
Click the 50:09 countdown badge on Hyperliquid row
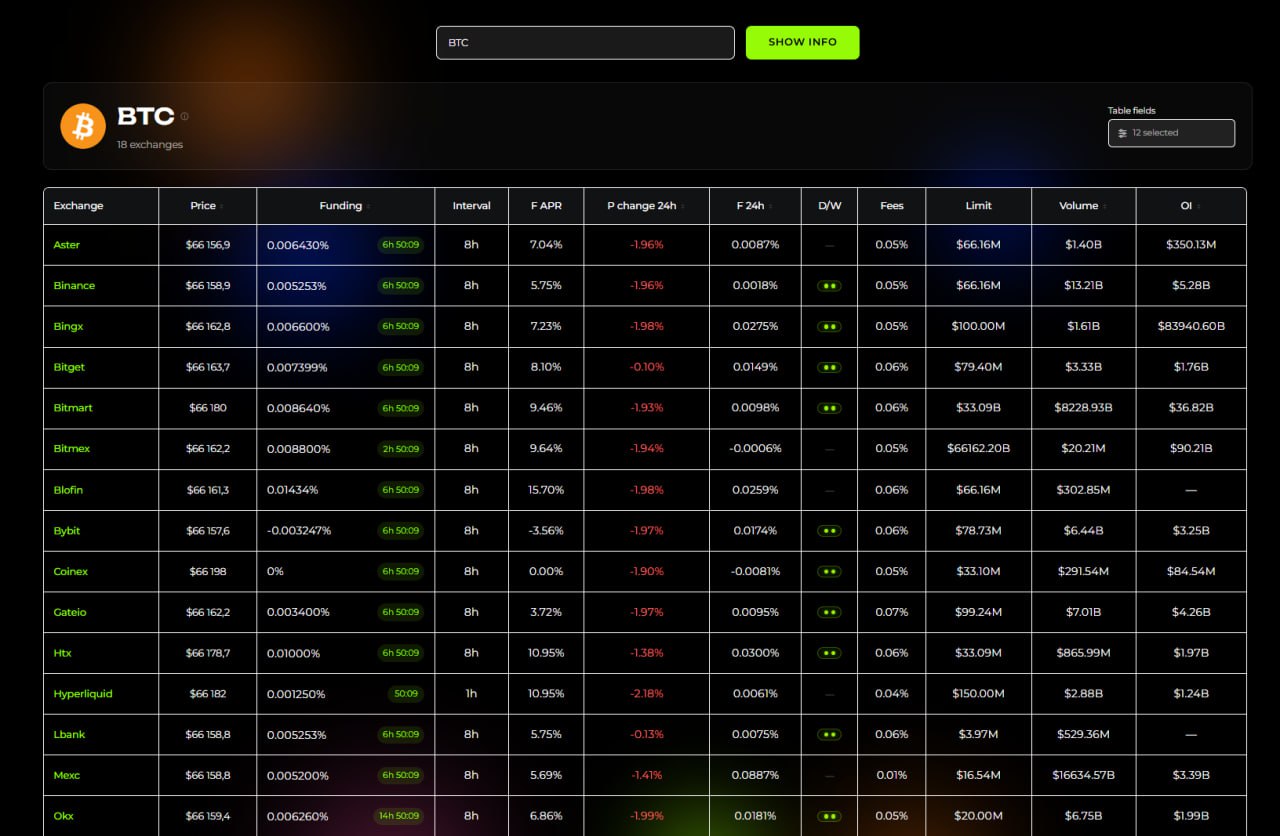point(405,693)
